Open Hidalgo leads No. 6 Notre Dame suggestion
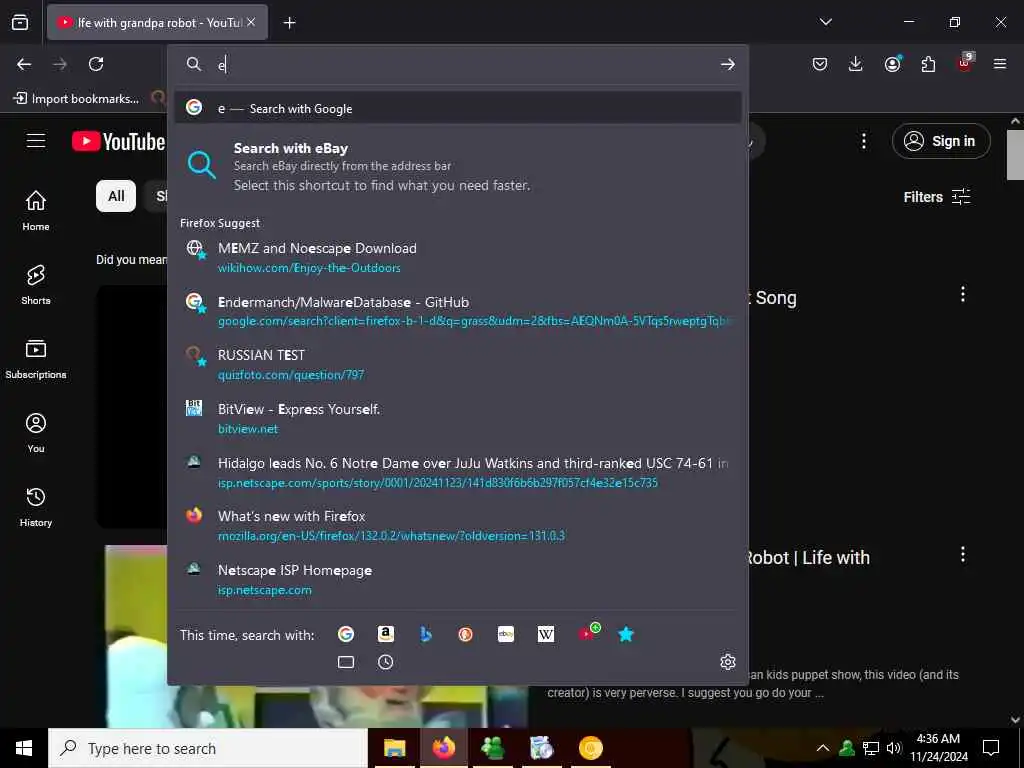1024x768 pixels. click(x=458, y=472)
